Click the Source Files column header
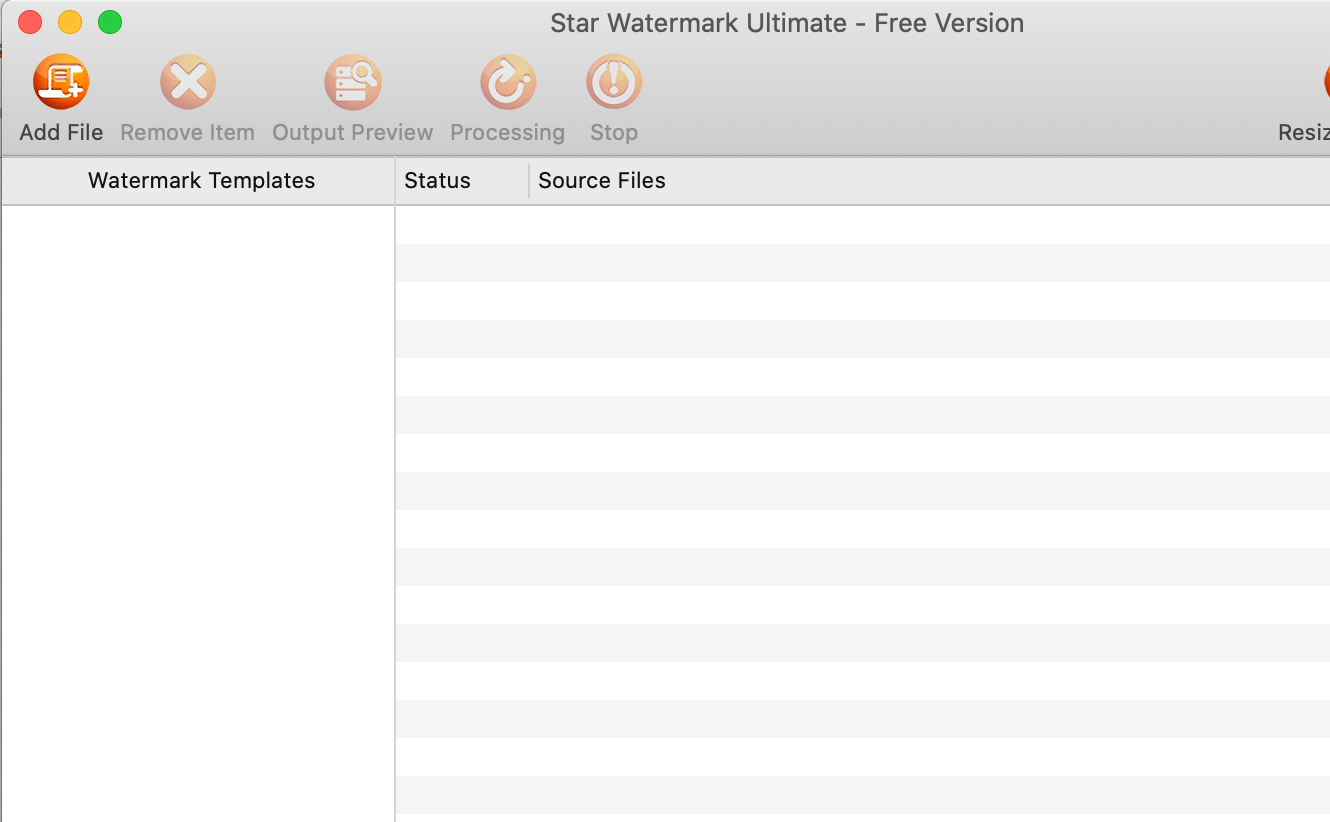The image size is (1330, 822). tap(930, 181)
